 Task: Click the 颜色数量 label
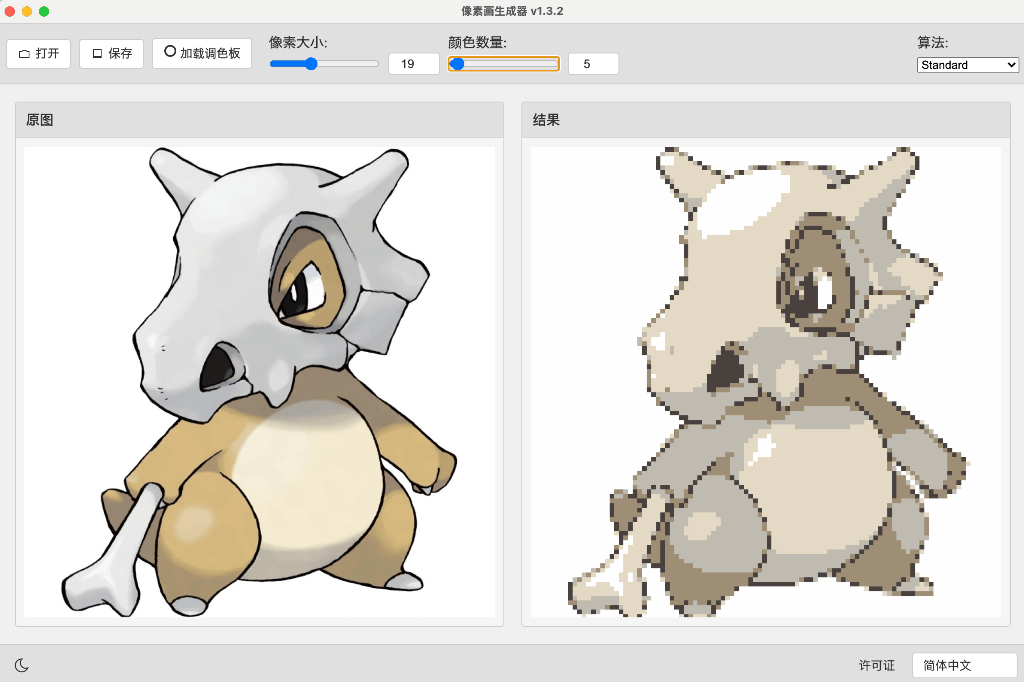coord(477,42)
